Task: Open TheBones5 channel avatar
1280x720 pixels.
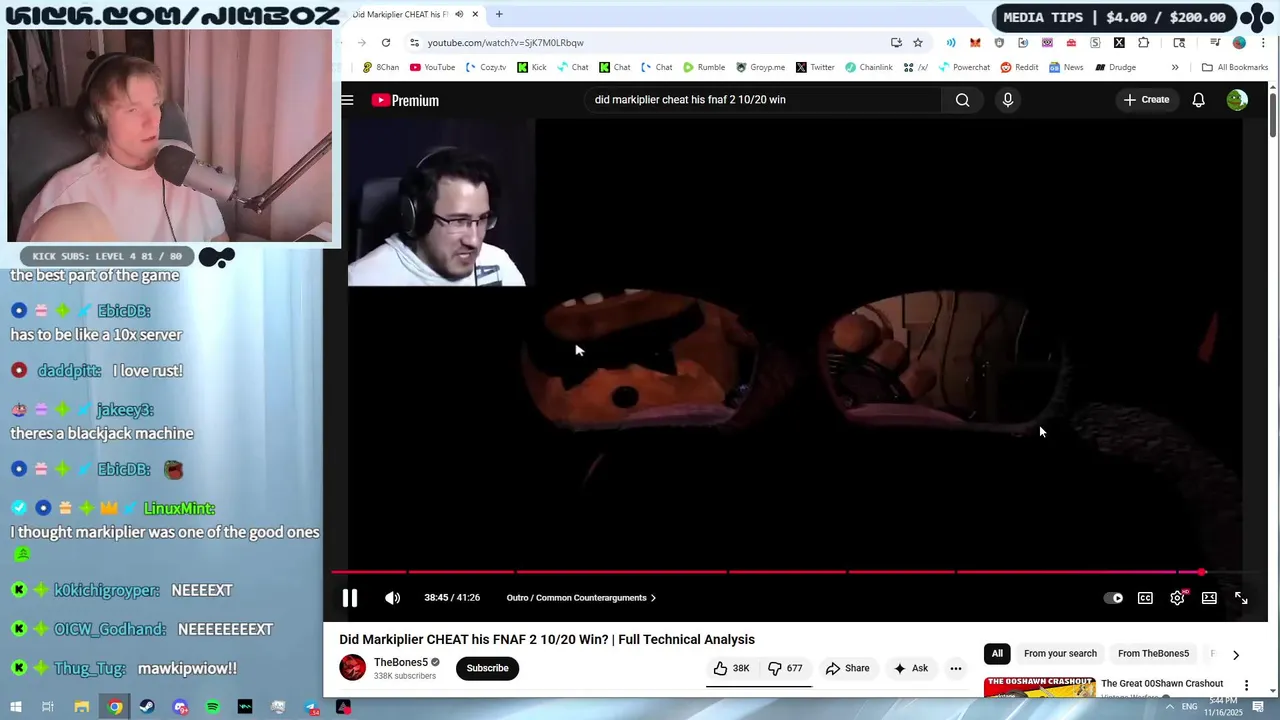Action: (x=353, y=667)
